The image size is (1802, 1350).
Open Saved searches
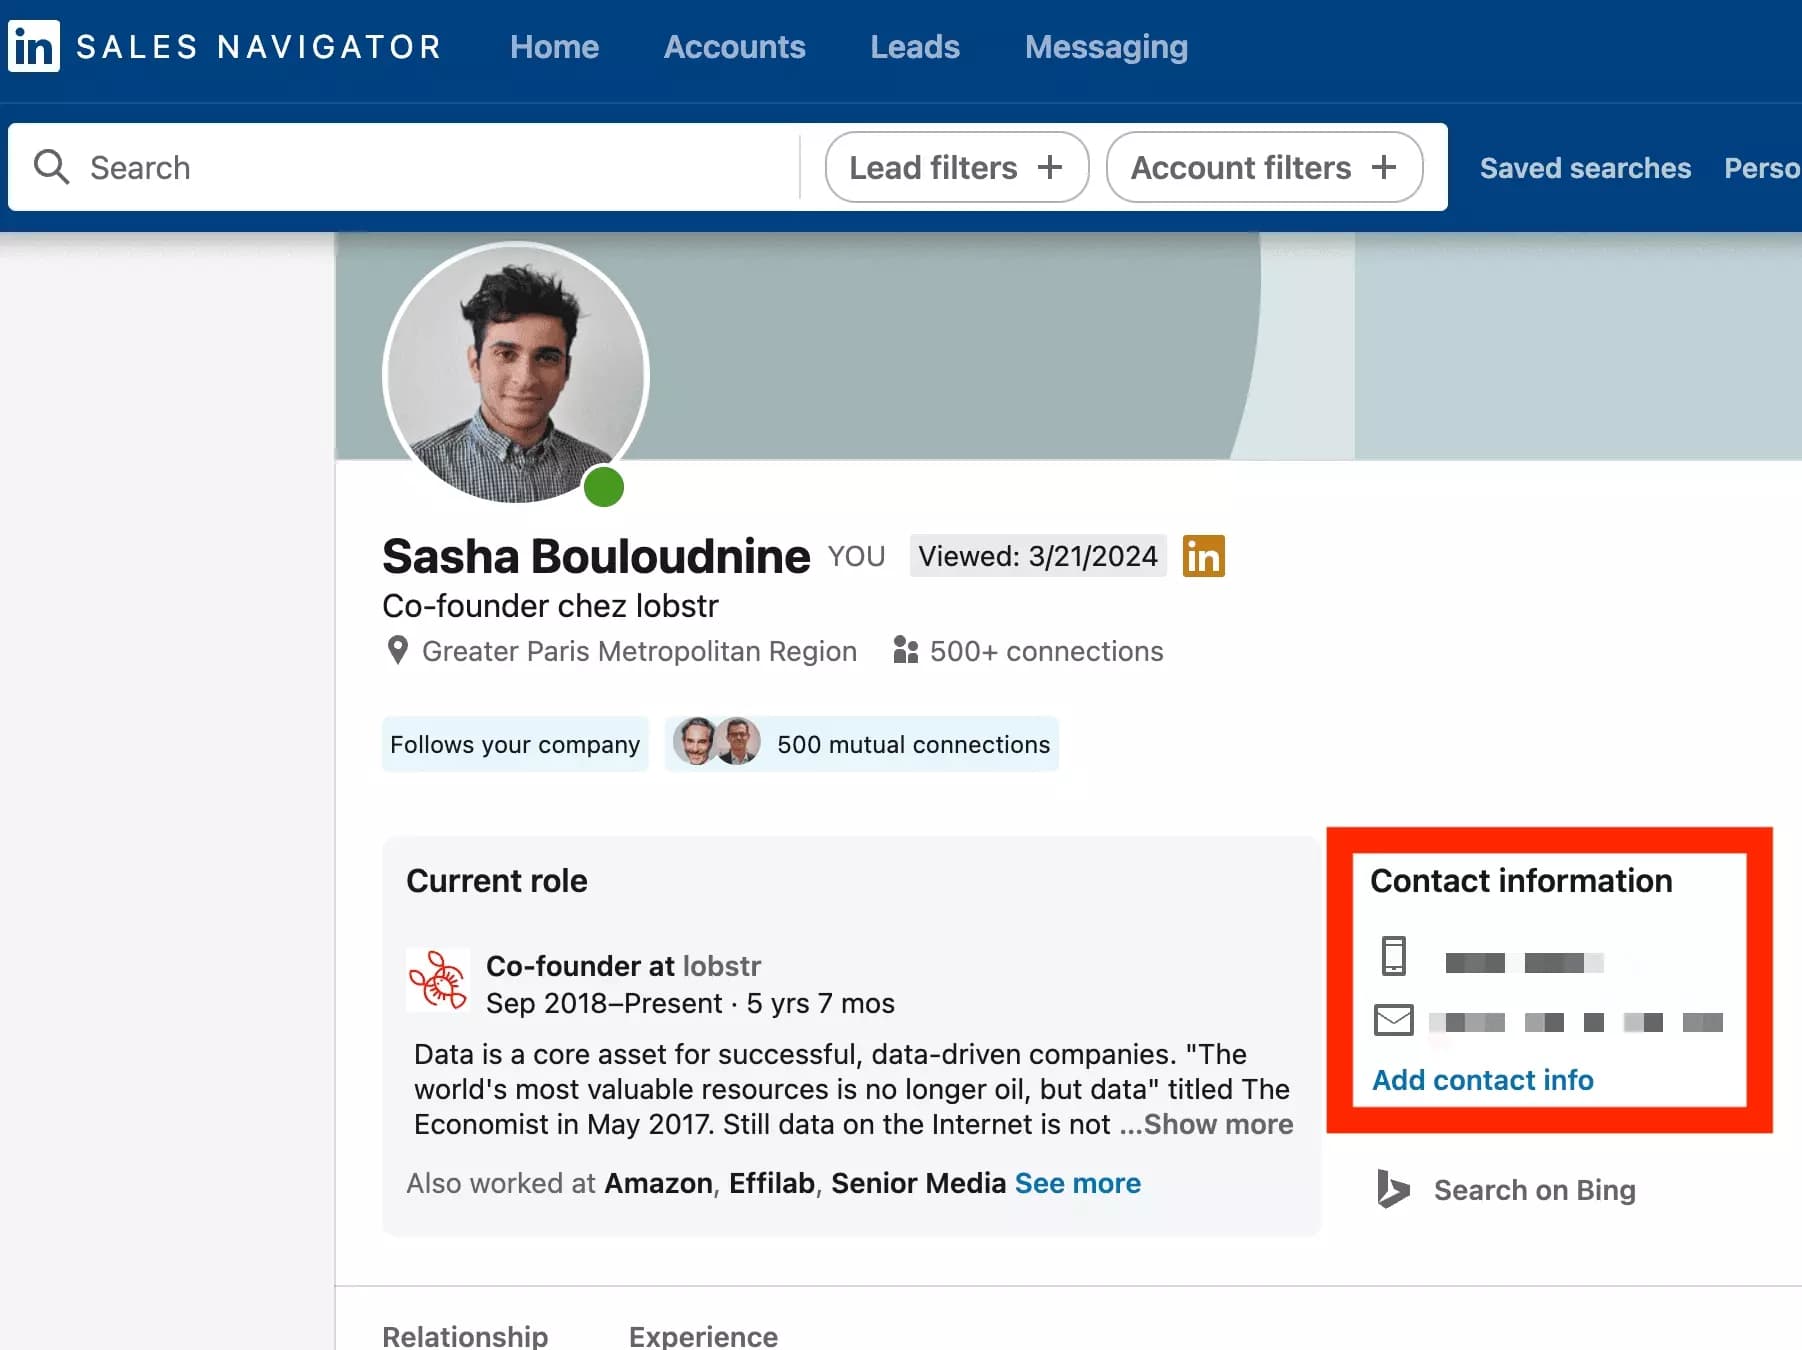tap(1584, 168)
